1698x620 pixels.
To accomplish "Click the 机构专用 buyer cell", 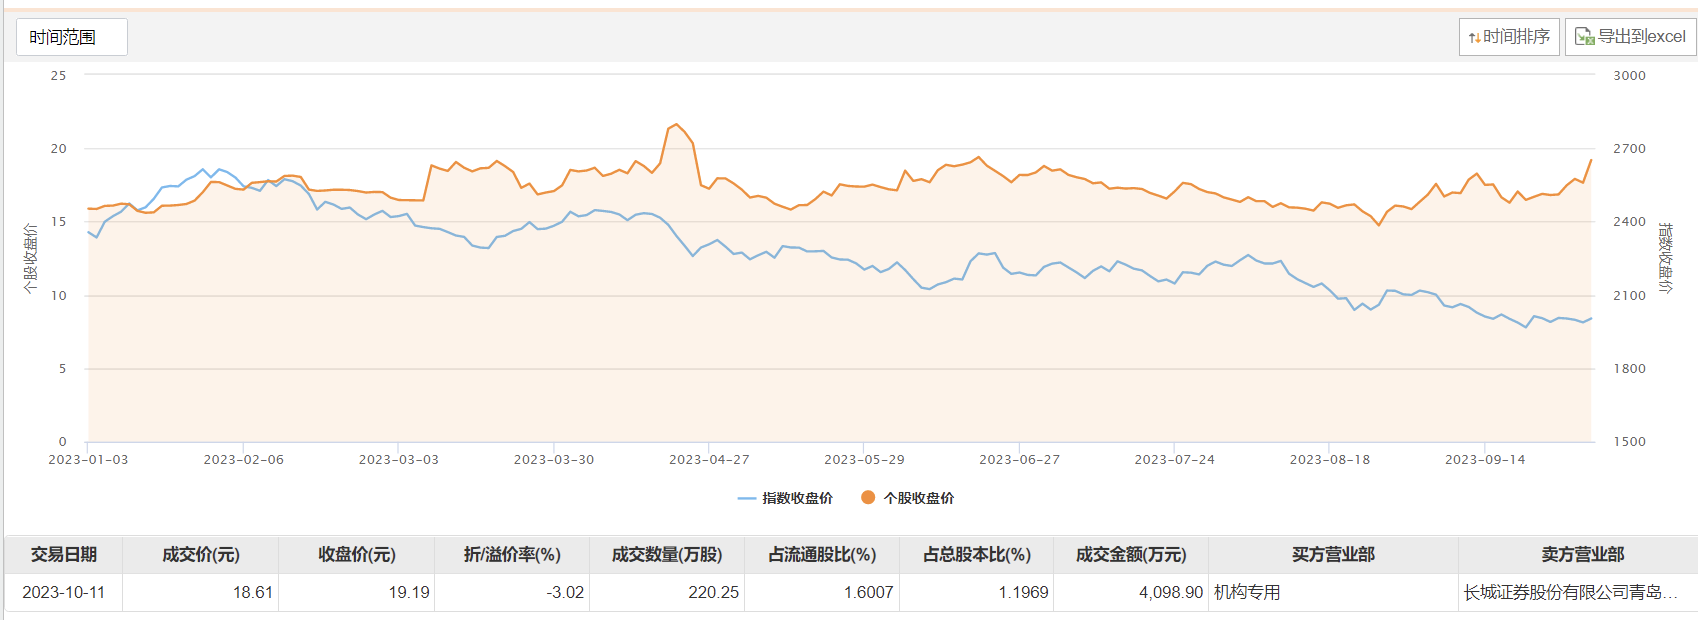I will click(x=1247, y=593).
